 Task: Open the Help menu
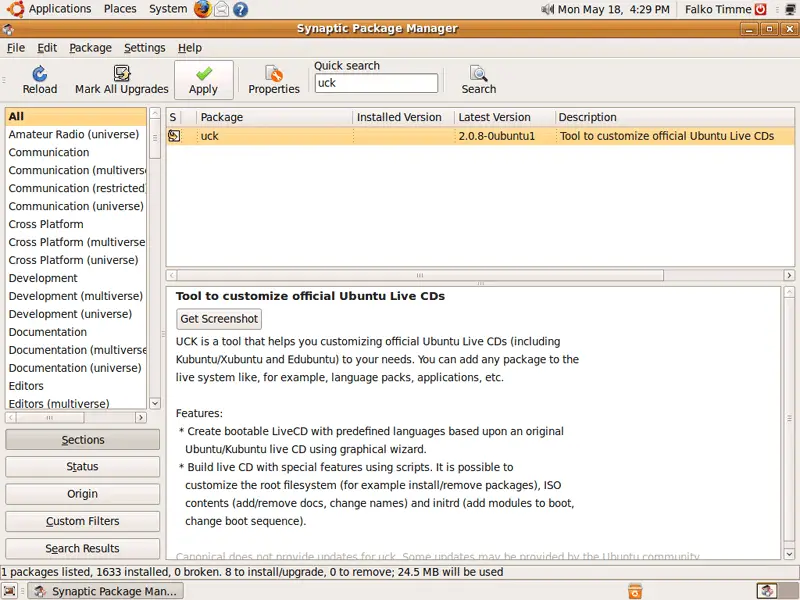pos(190,47)
